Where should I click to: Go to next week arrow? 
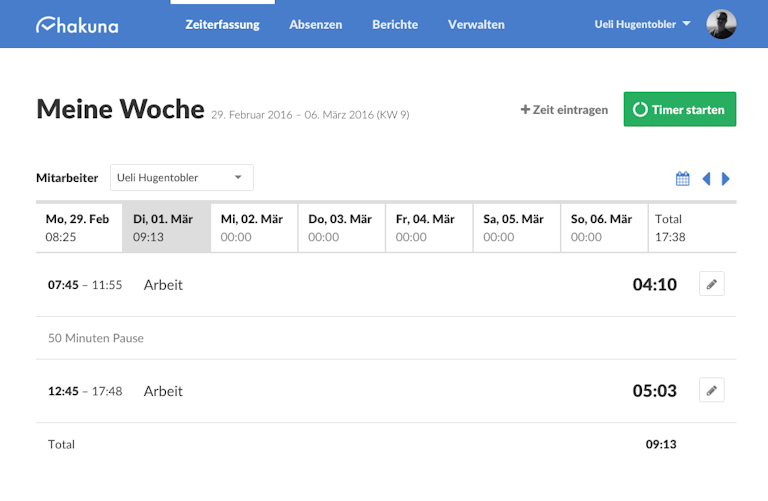click(725, 179)
